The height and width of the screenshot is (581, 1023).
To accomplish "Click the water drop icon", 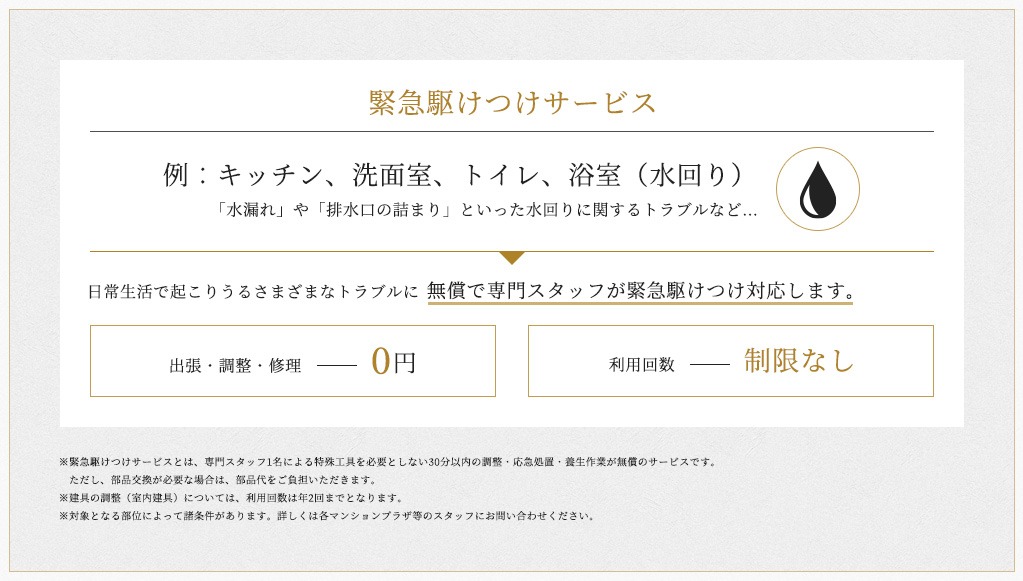I will pos(817,190).
